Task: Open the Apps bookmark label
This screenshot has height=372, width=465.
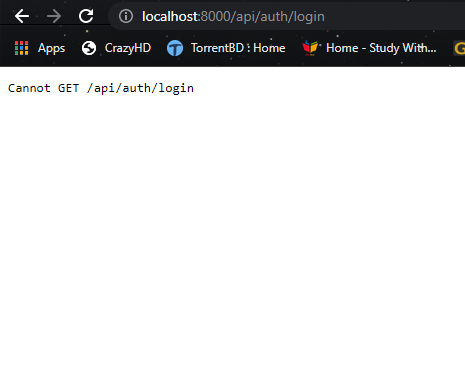Action: 51,48
